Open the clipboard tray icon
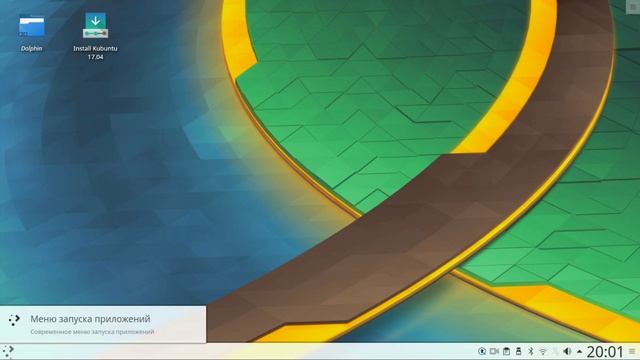Image resolution: width=640 pixels, height=360 pixels. point(507,351)
